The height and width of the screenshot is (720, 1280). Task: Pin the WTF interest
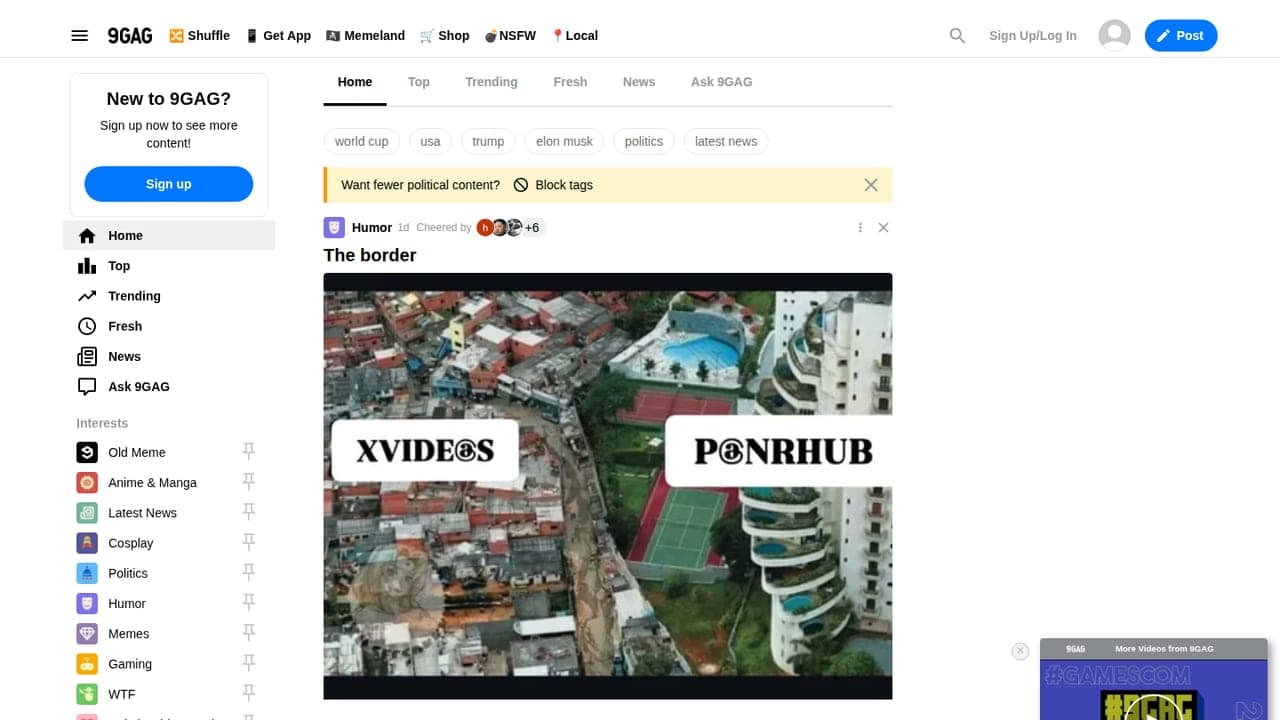pos(249,694)
